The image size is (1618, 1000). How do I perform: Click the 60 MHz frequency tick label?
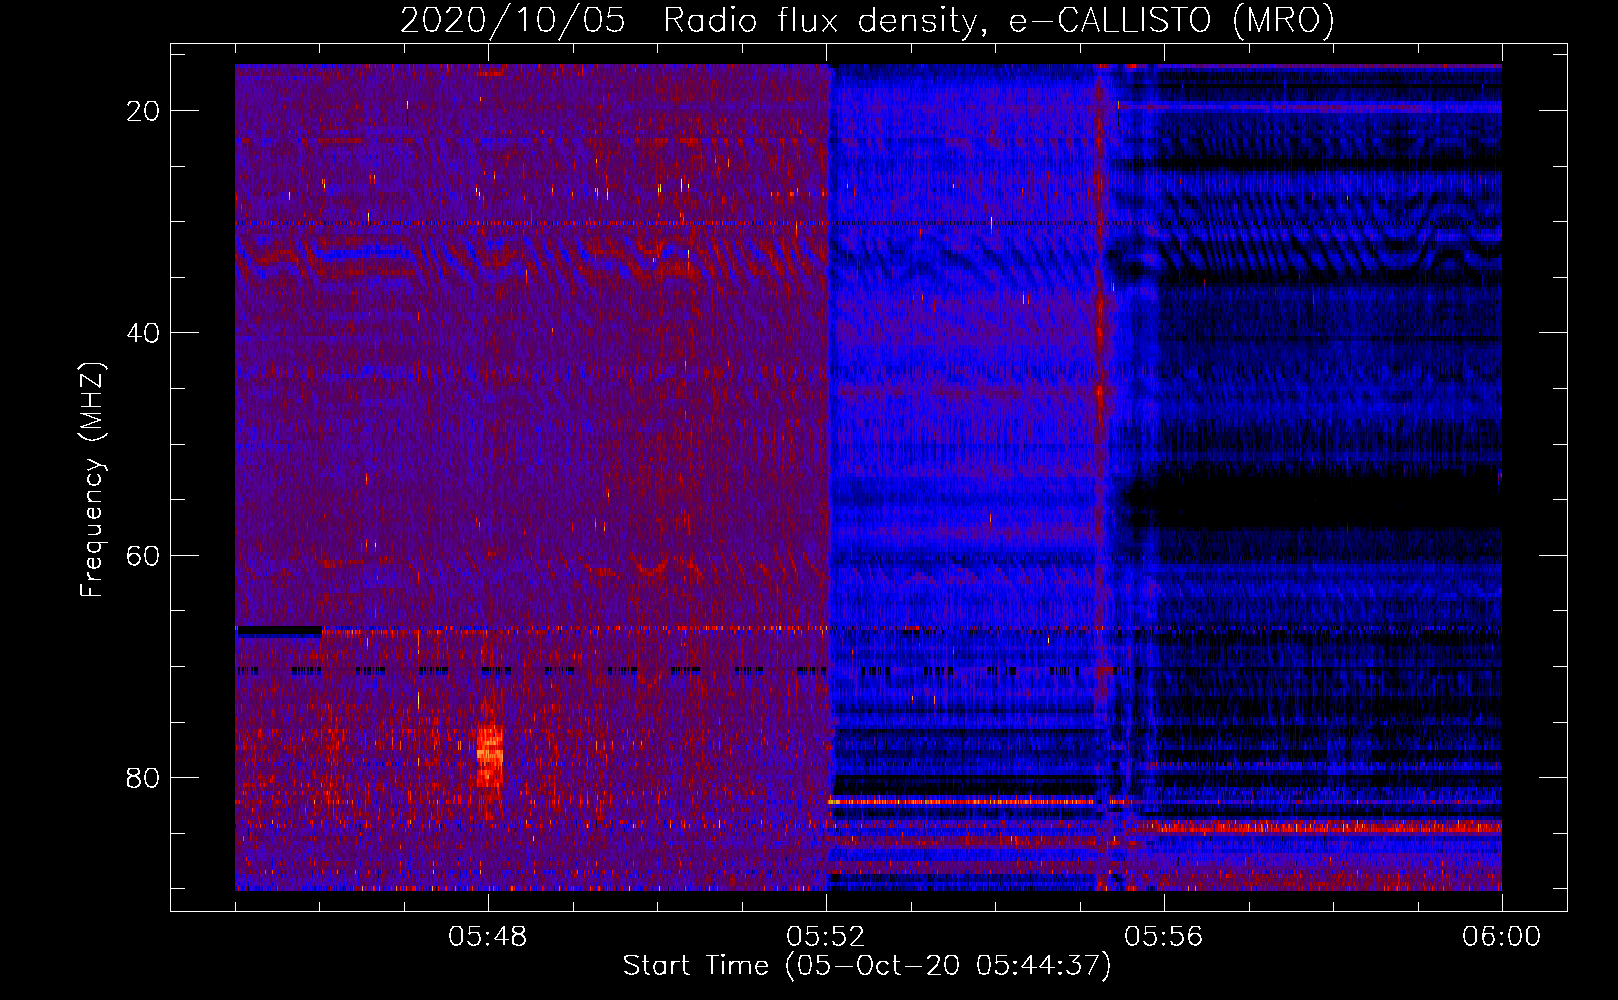143,555
